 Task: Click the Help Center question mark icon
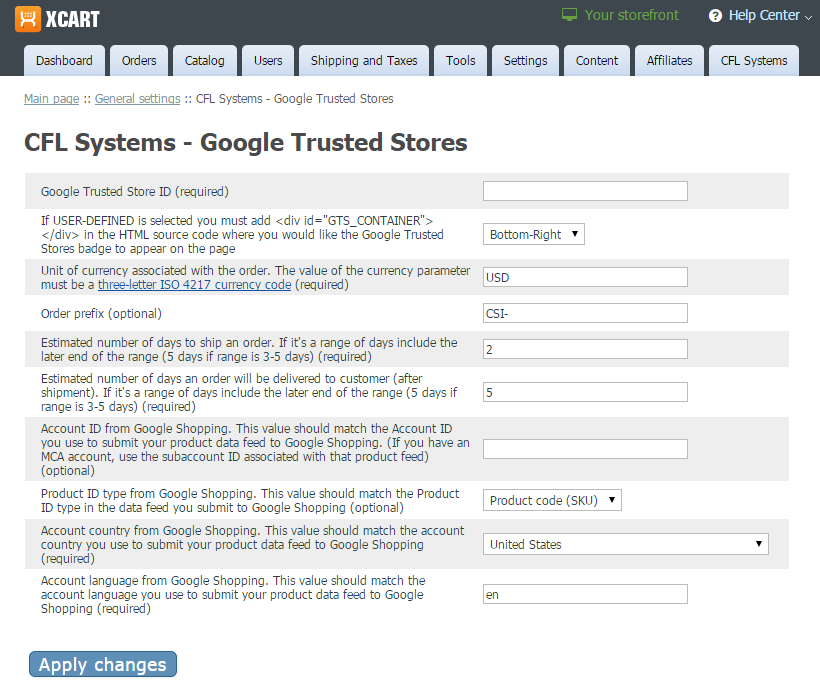(715, 16)
